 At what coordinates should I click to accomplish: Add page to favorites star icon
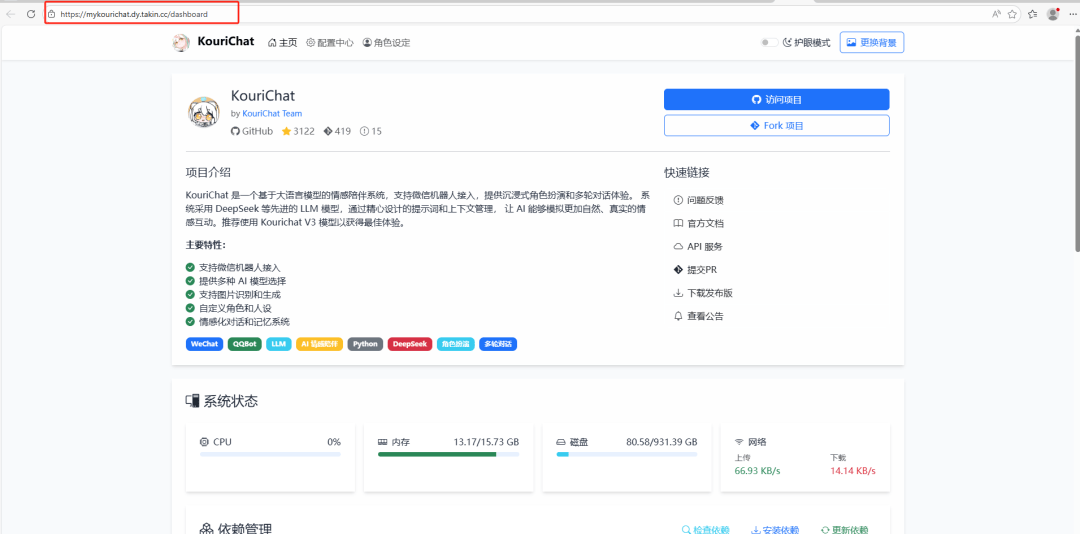(x=1012, y=14)
